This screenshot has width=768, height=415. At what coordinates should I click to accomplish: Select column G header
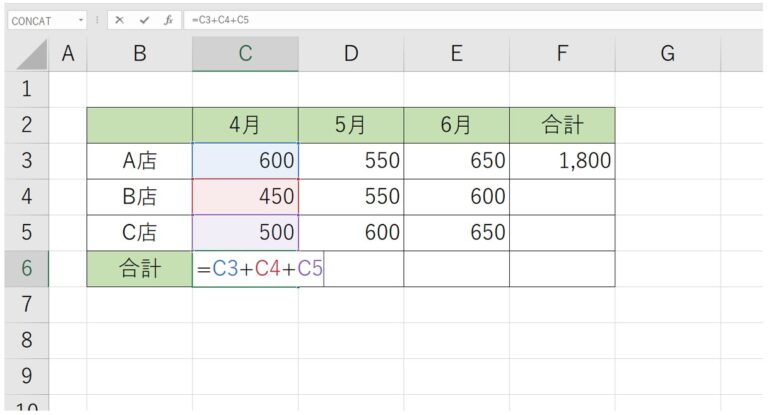[x=668, y=53]
